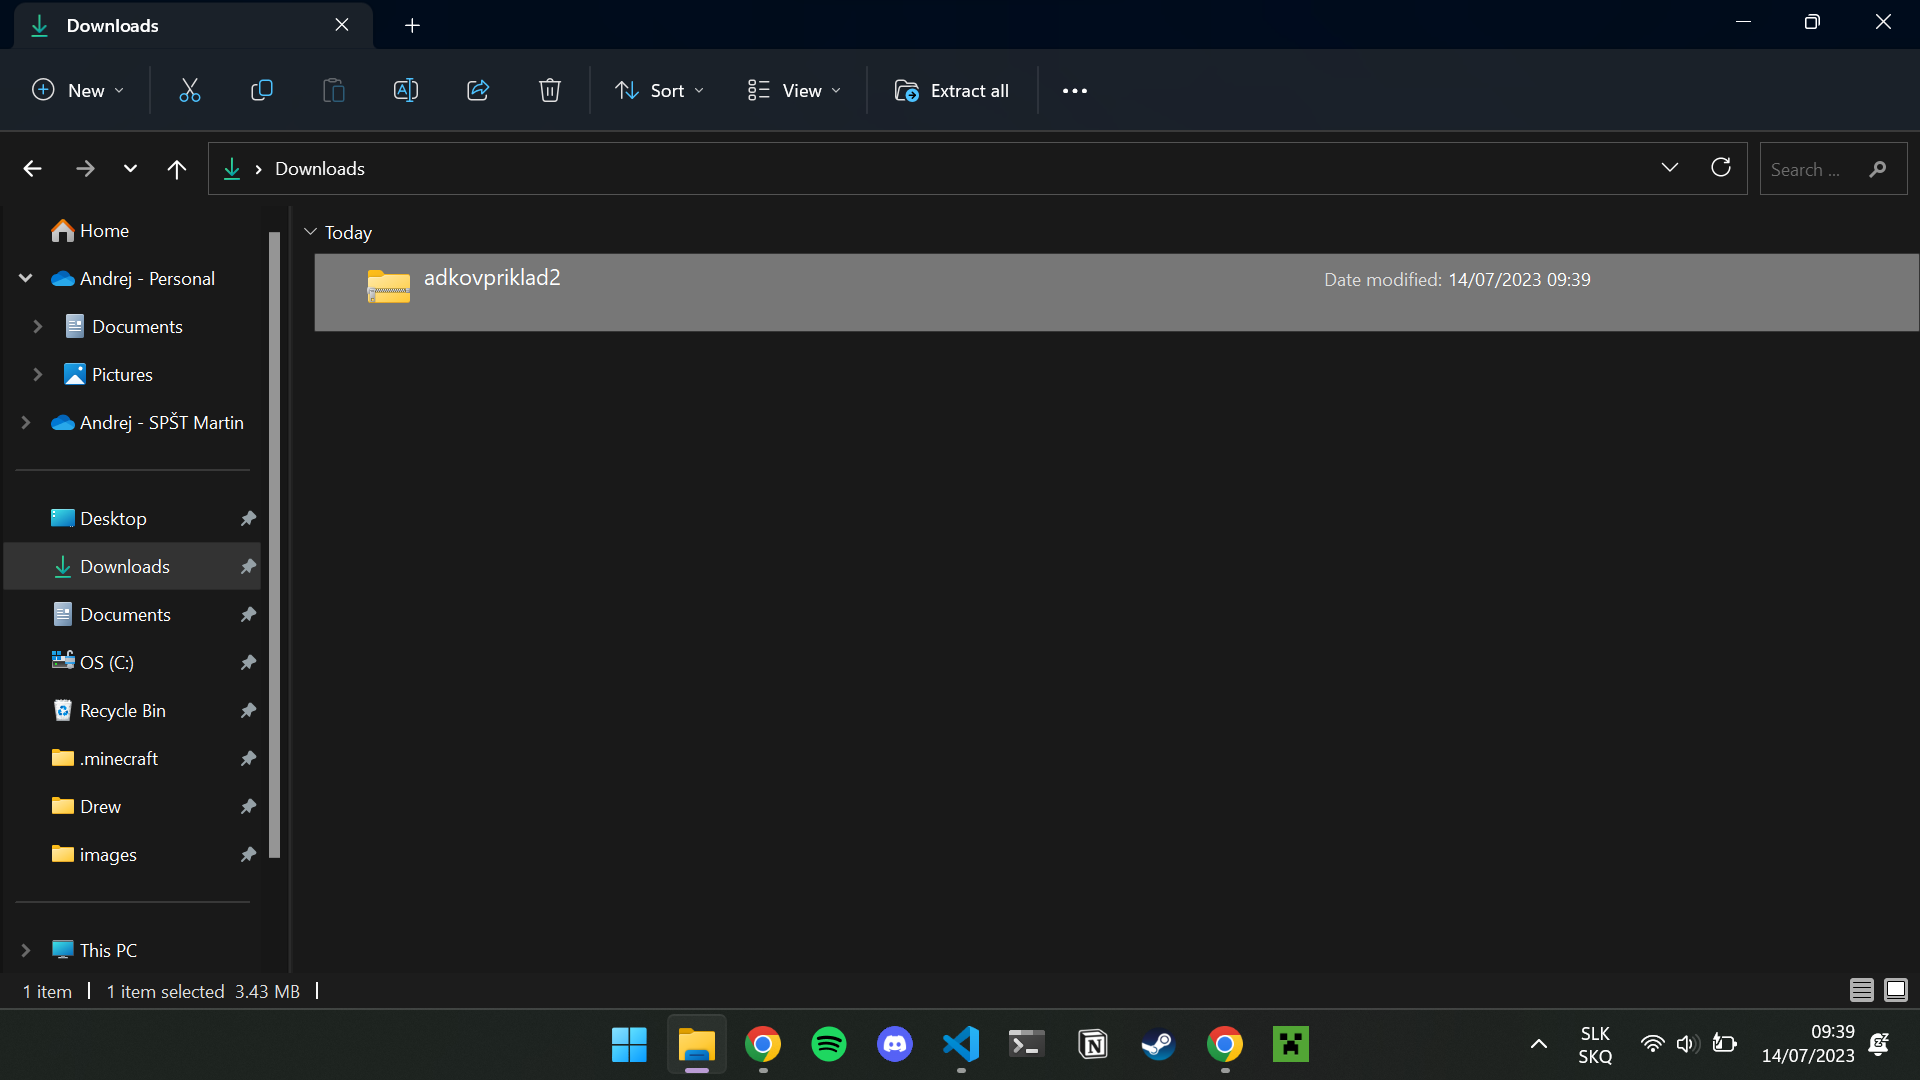
Task: Select adkovpriklad2 zip file
Action: [x=1116, y=292]
